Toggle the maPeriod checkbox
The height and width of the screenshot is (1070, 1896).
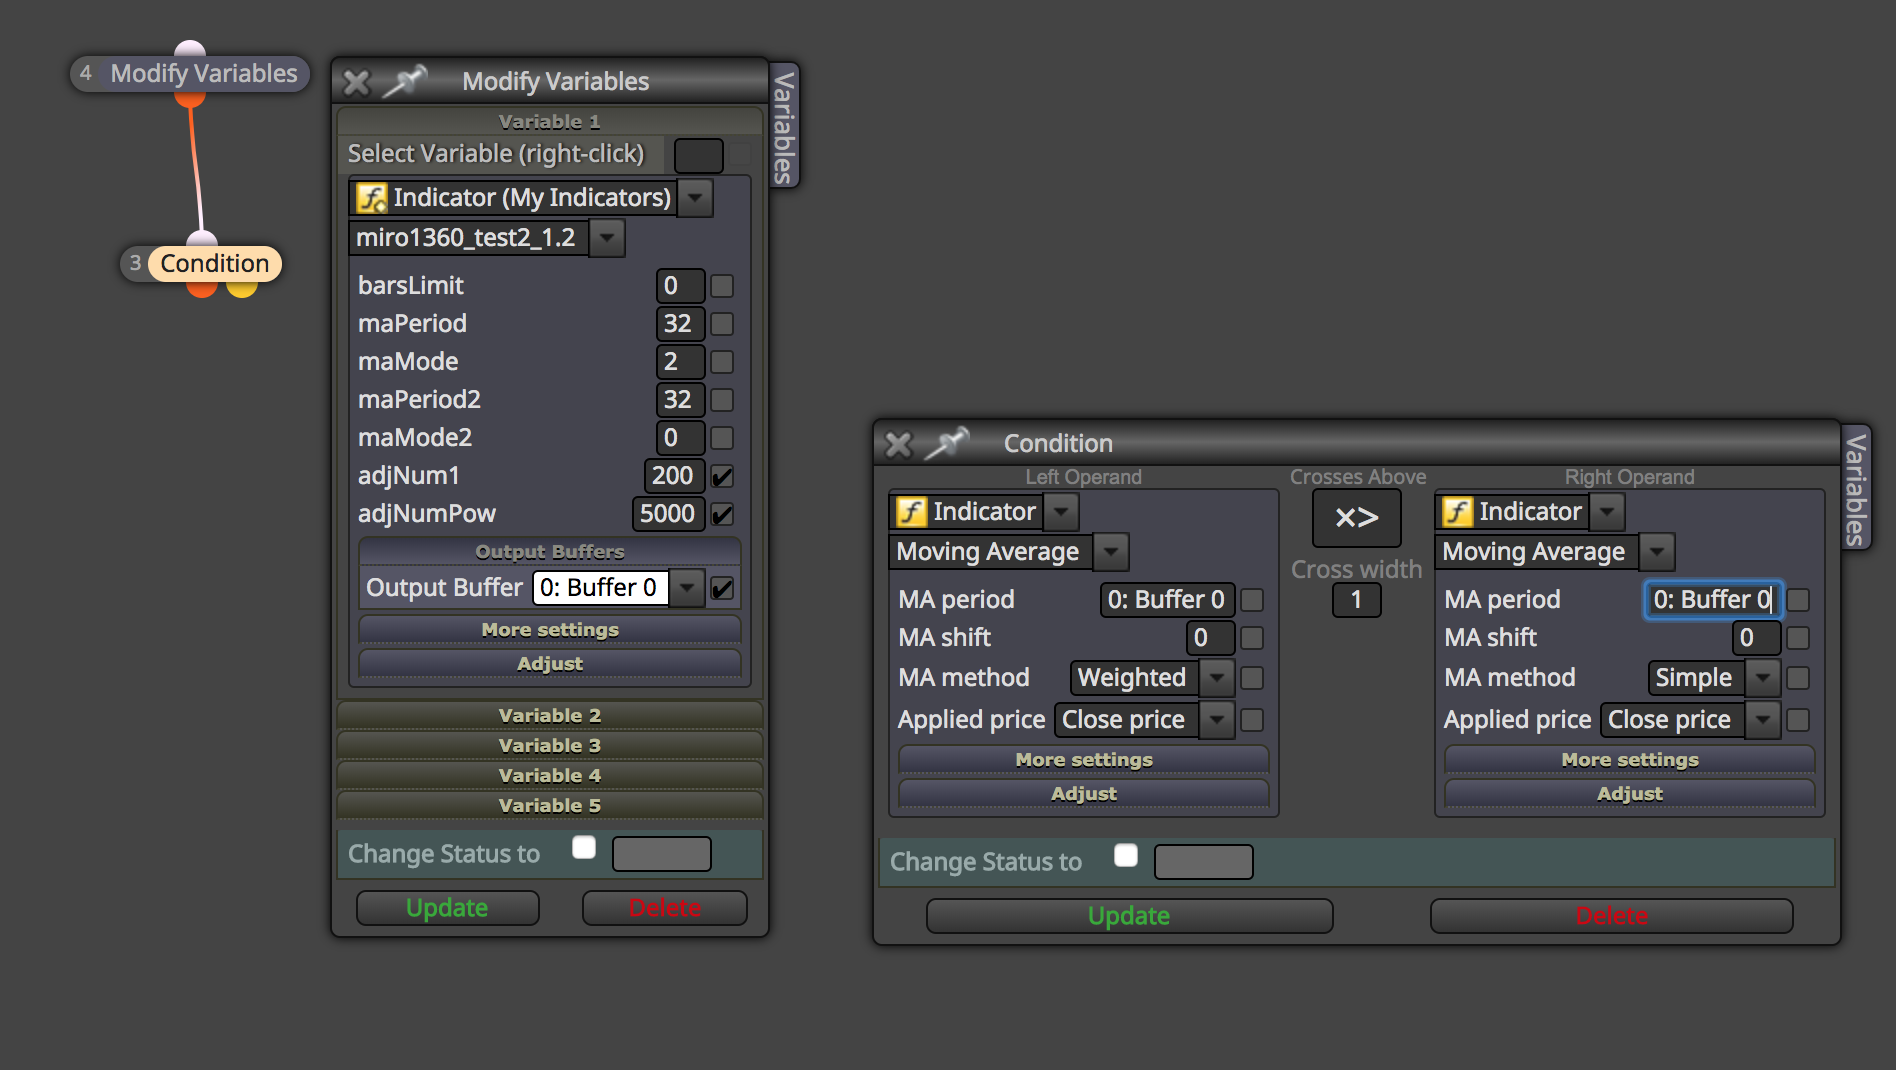(x=722, y=324)
